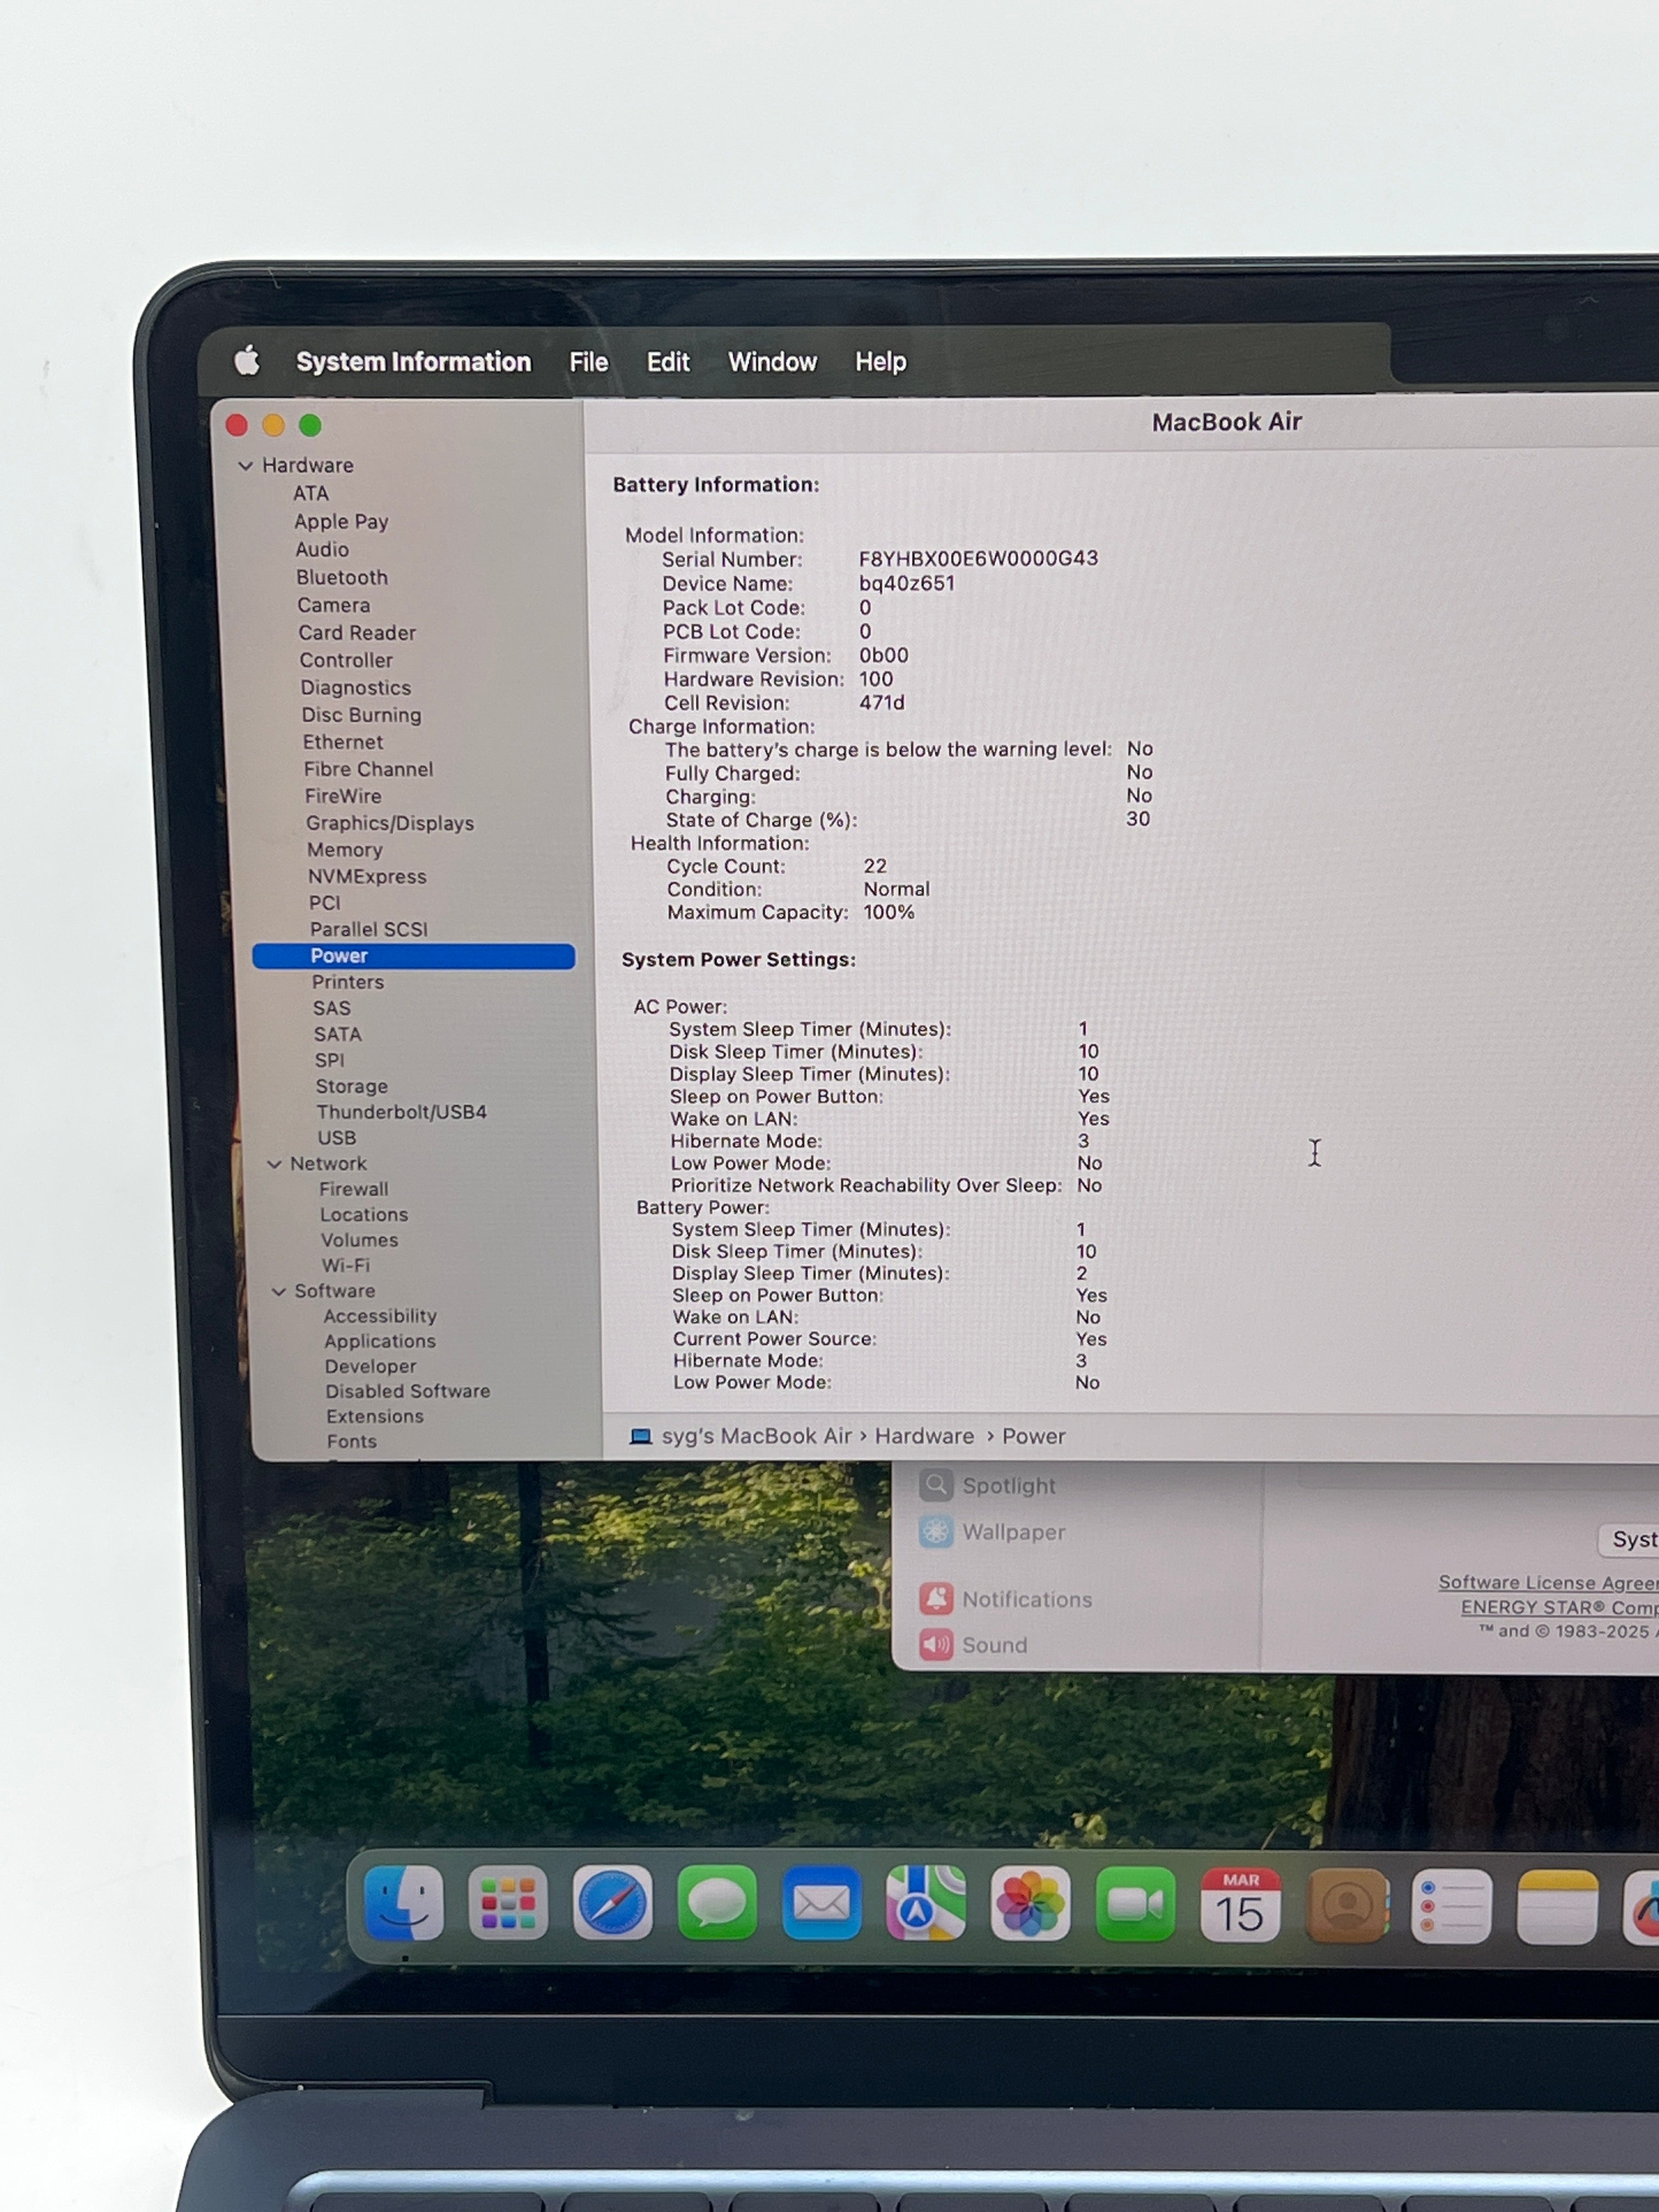Click syg's MacBook Air in path bar
Image resolution: width=1659 pixels, height=2212 pixels.
(x=756, y=1436)
